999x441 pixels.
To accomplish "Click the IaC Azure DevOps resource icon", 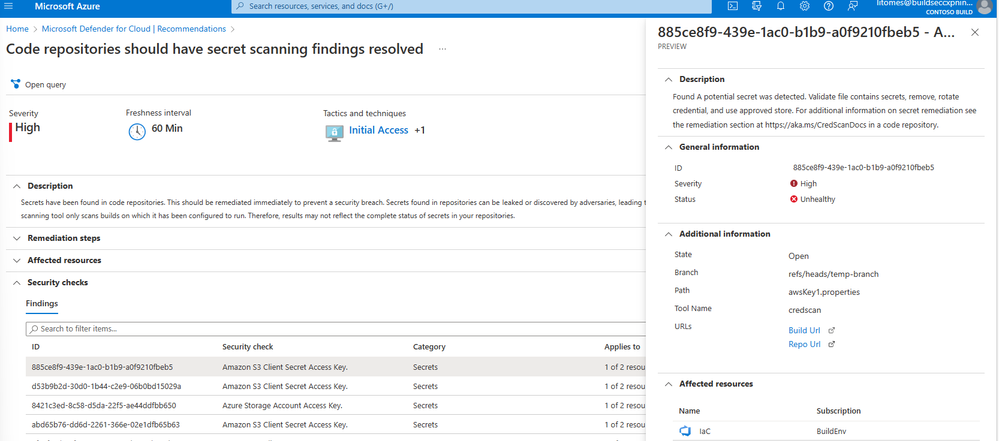I will [686, 431].
